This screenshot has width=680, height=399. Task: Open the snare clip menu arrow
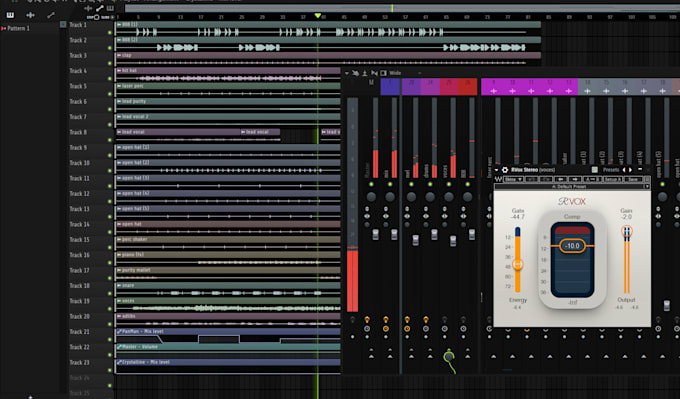tap(119, 285)
